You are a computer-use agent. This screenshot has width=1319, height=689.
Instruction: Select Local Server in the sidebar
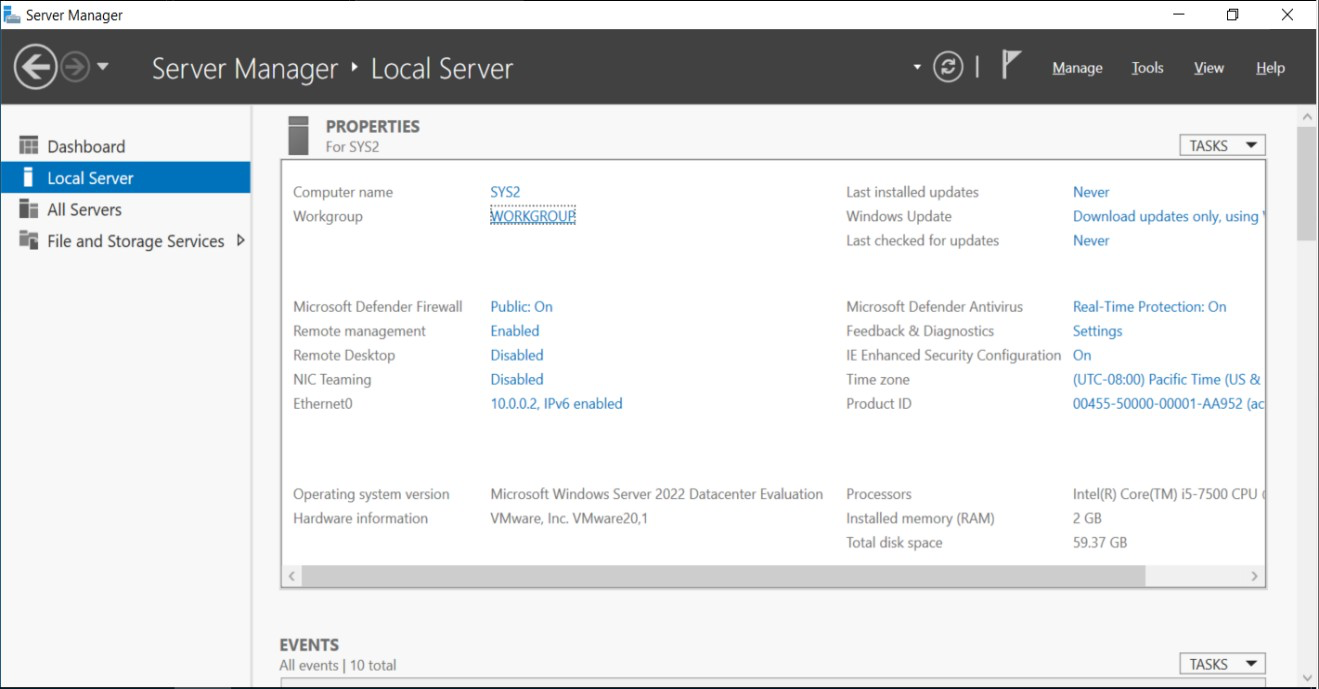125,178
